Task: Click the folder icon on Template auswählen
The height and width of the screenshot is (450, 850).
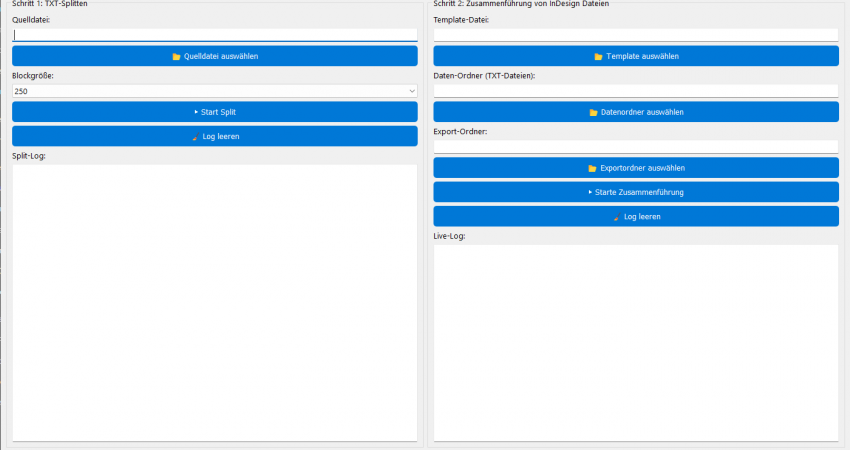Action: tap(598, 56)
